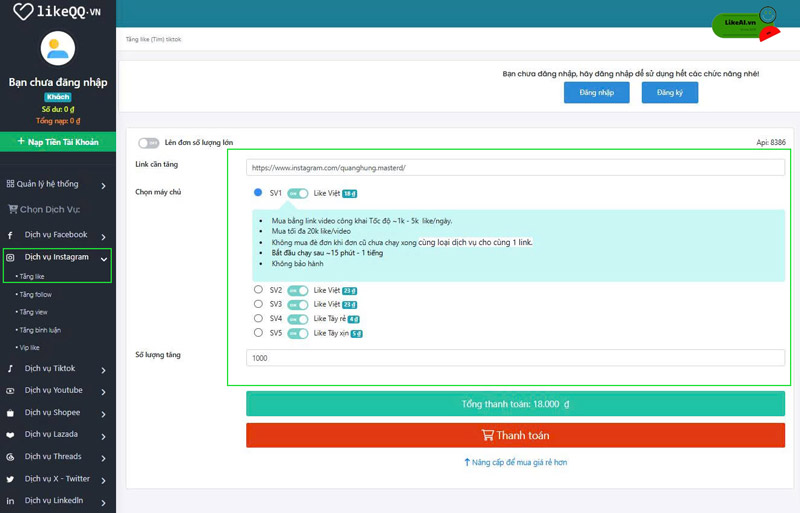The width and height of the screenshot is (800, 513).
Task: Click the Quản lý hệ thống grid icon
Action: (10, 184)
